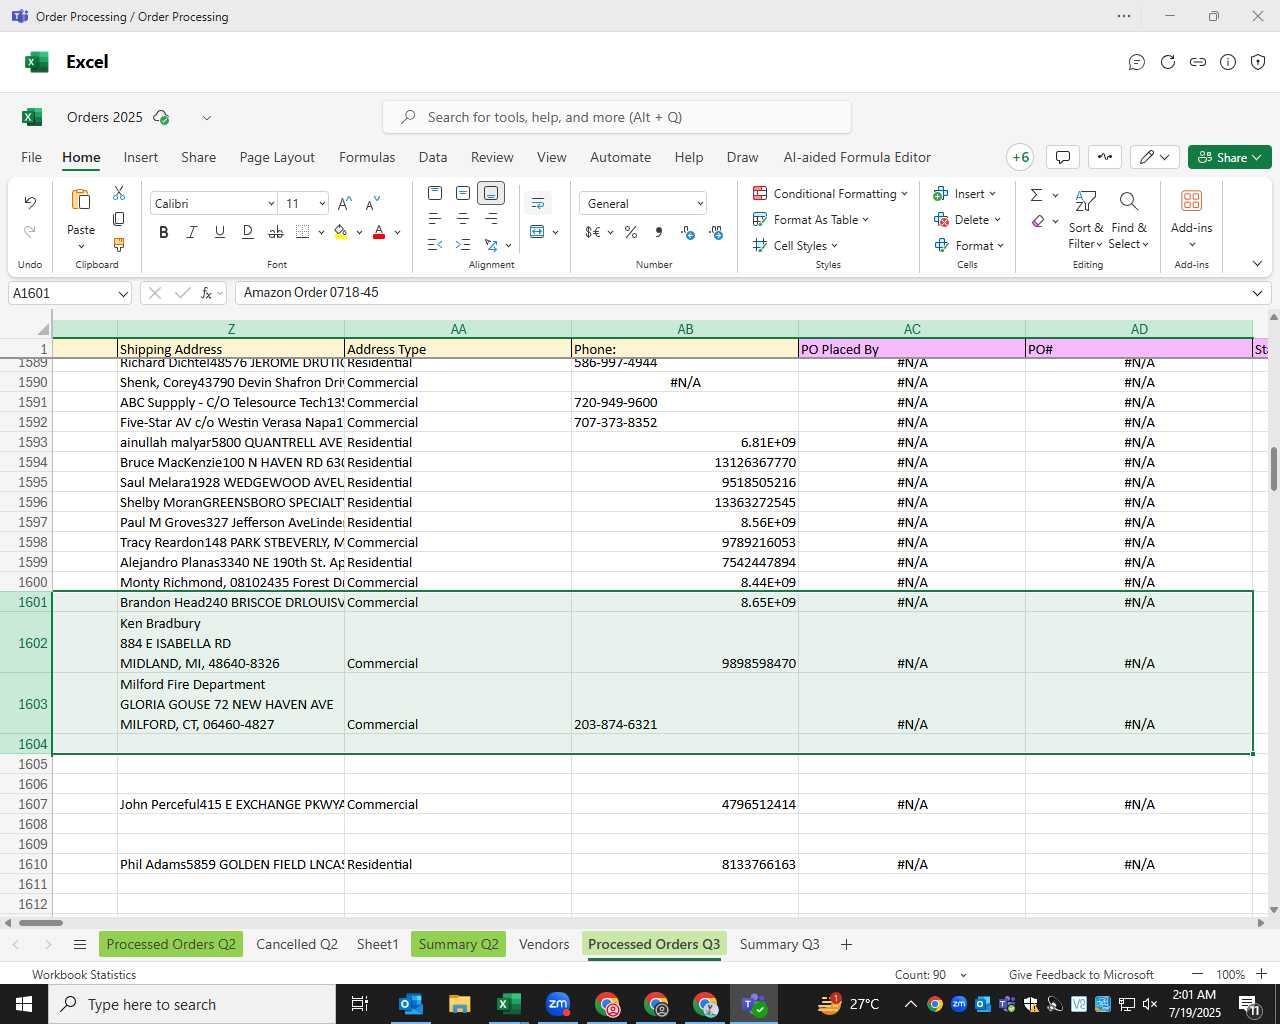Open Workbook Statistics in status bar
1280x1024 pixels.
84,974
